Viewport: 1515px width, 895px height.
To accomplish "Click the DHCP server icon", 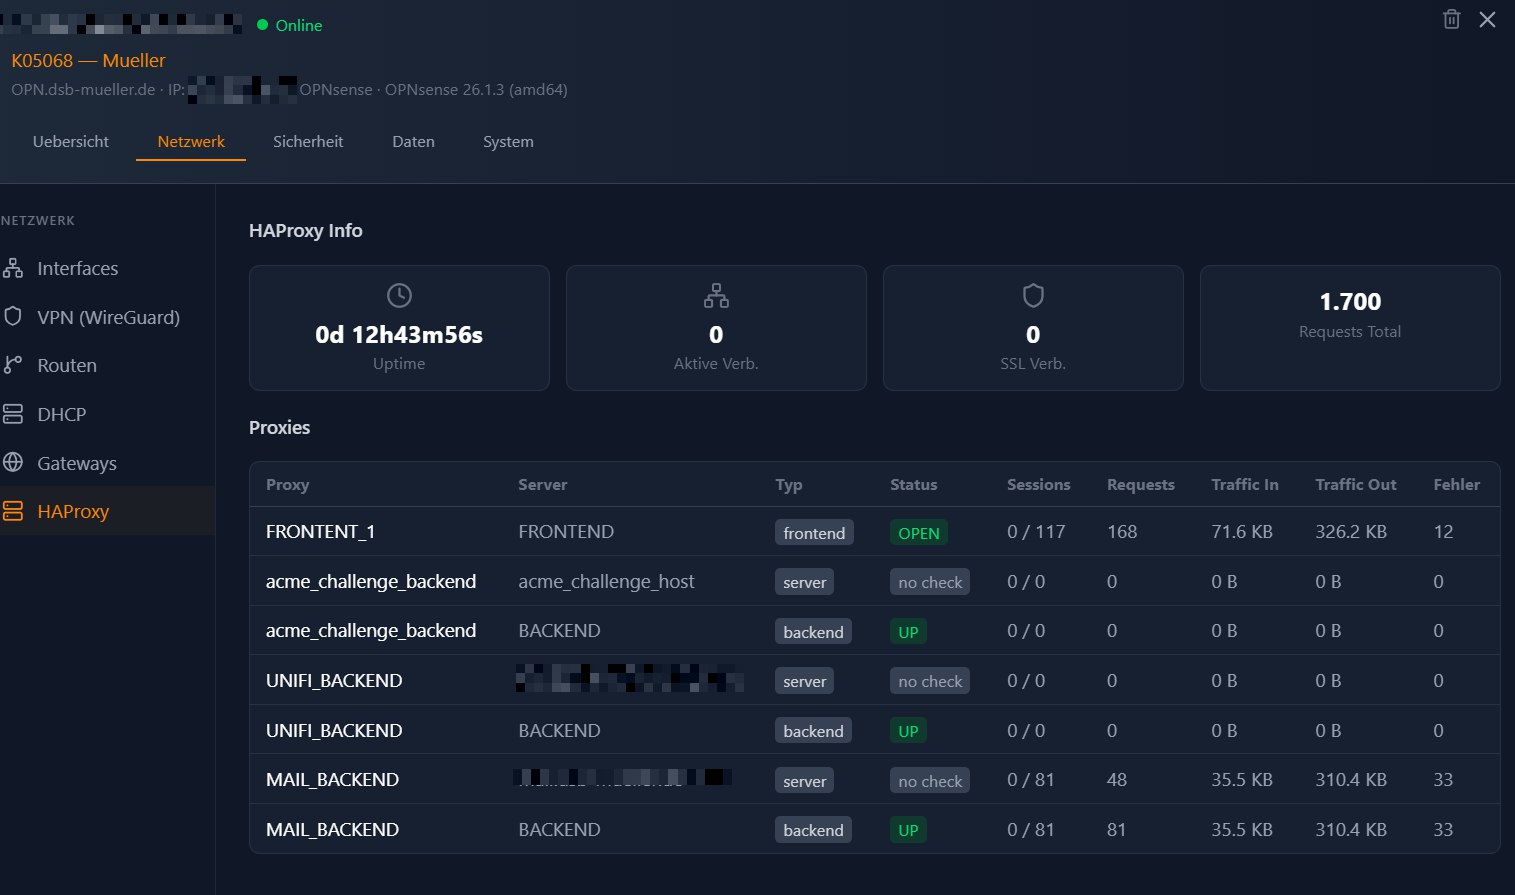I will pyautogui.click(x=13, y=414).
